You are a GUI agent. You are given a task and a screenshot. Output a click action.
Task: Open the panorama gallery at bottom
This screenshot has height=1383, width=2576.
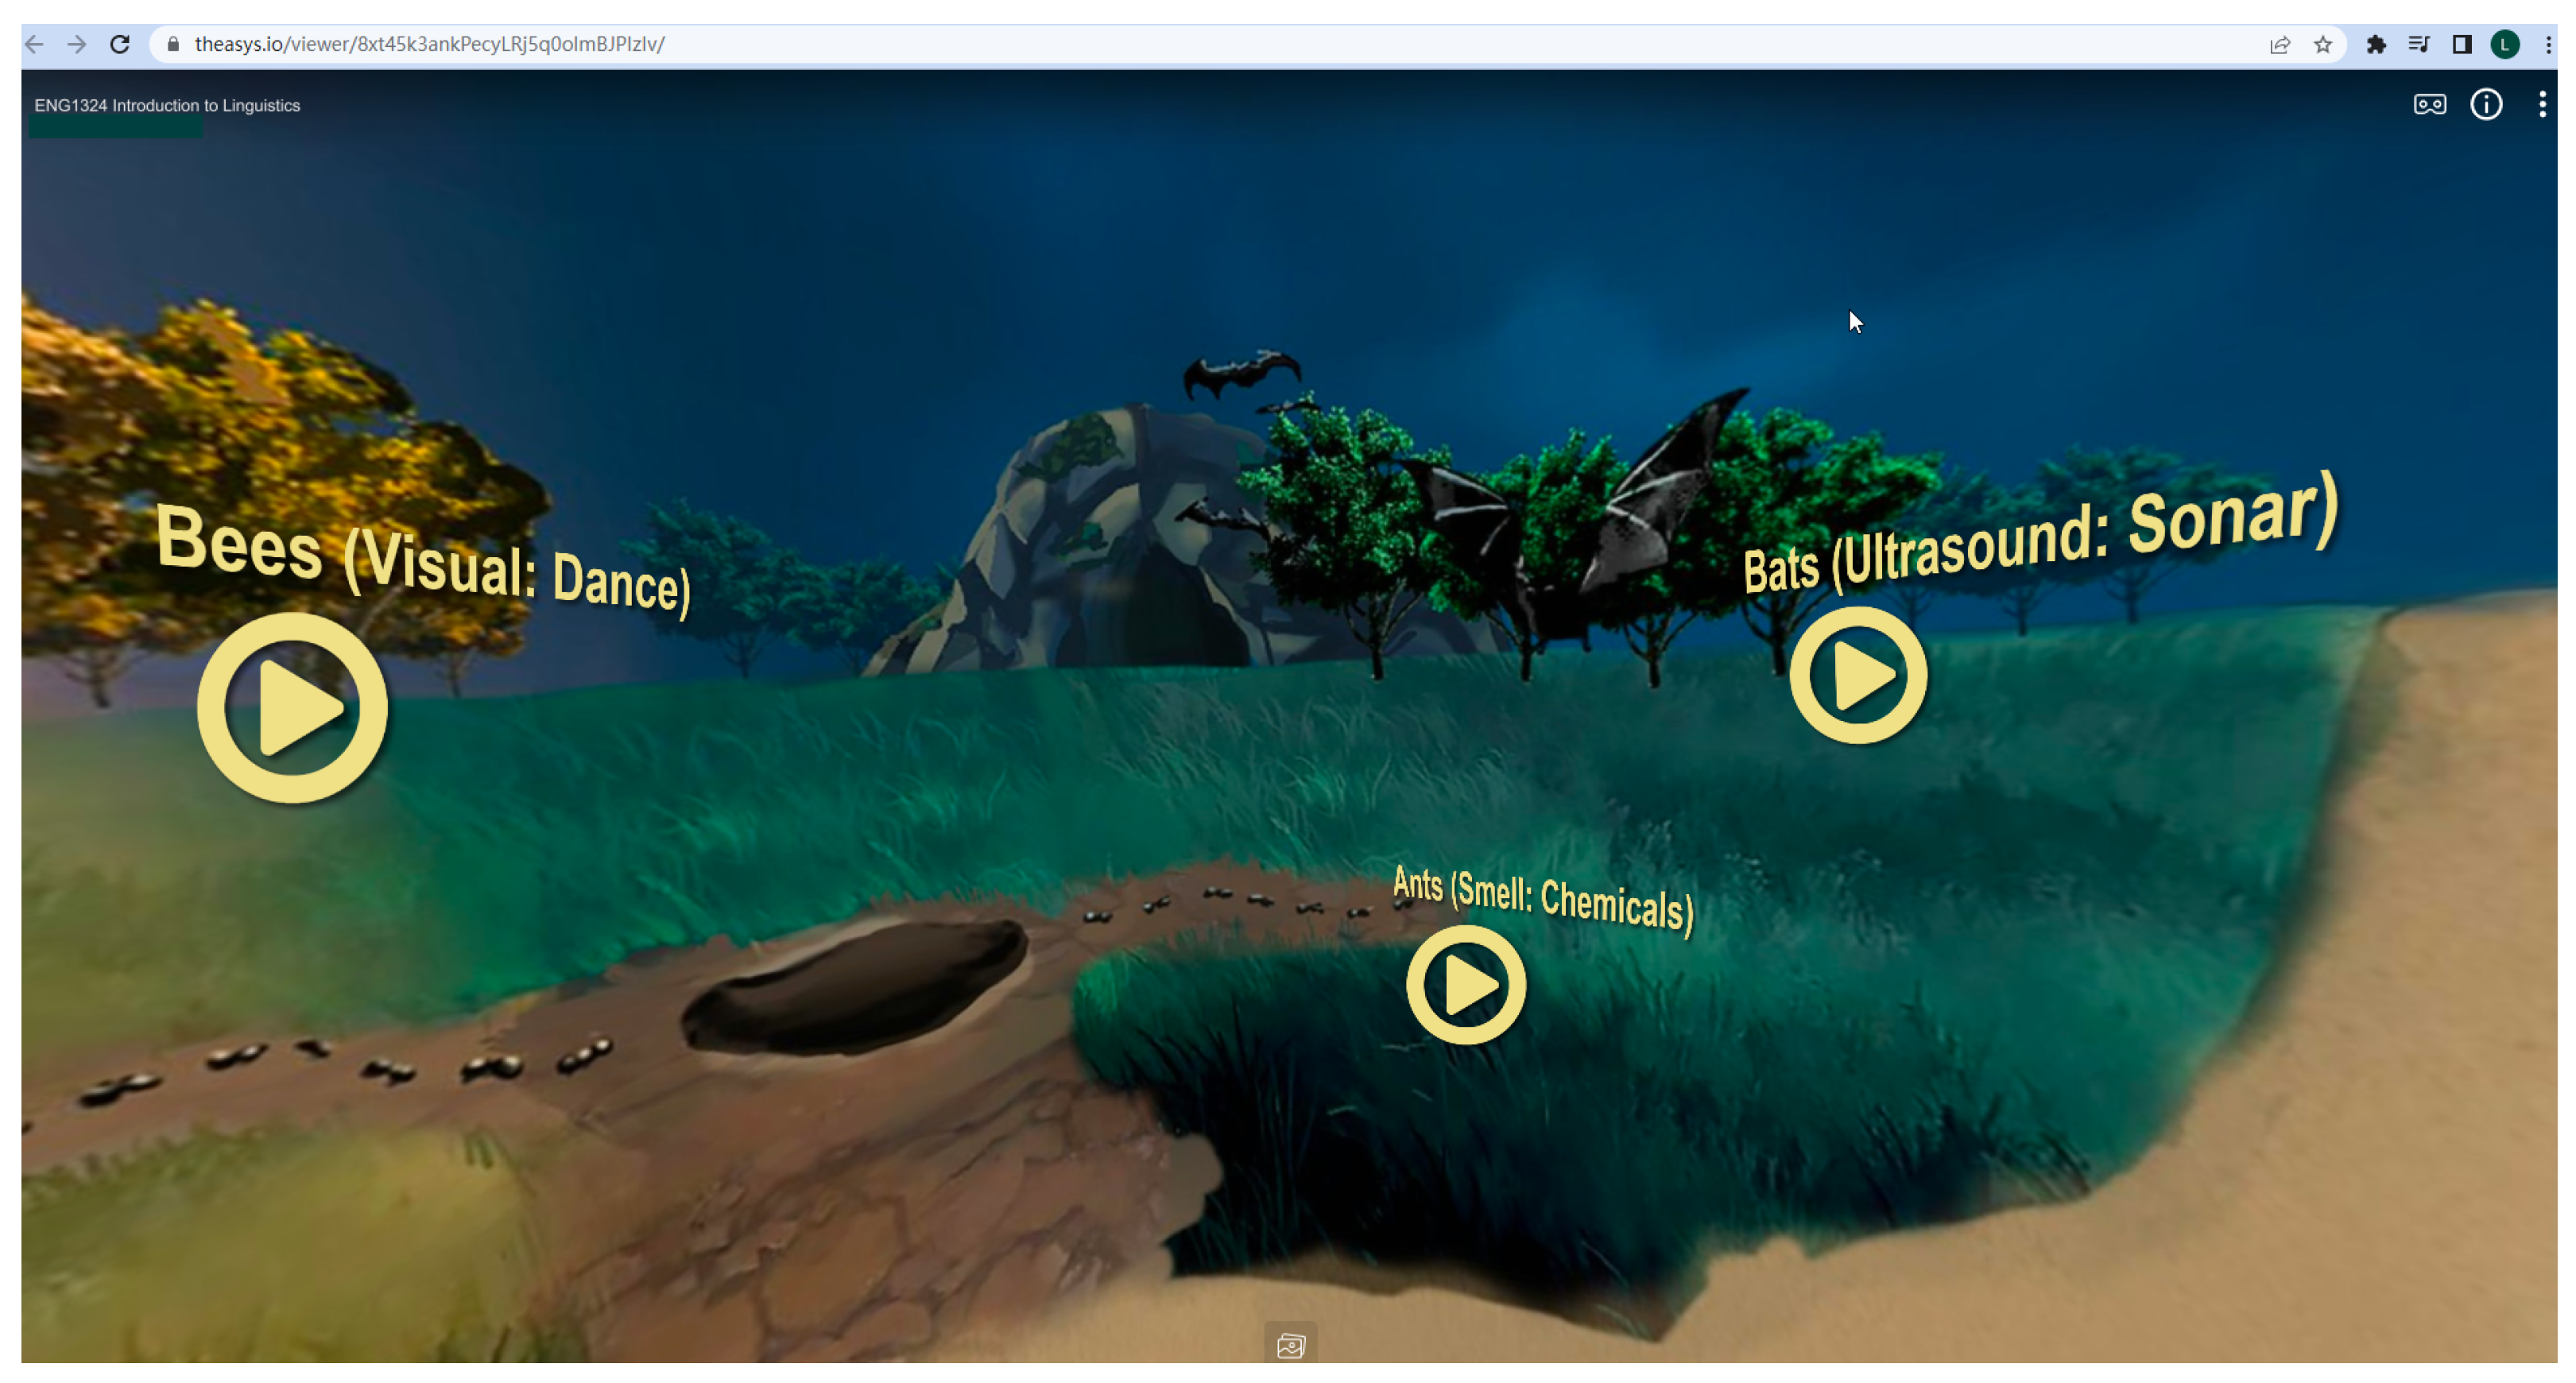[x=1290, y=1346]
